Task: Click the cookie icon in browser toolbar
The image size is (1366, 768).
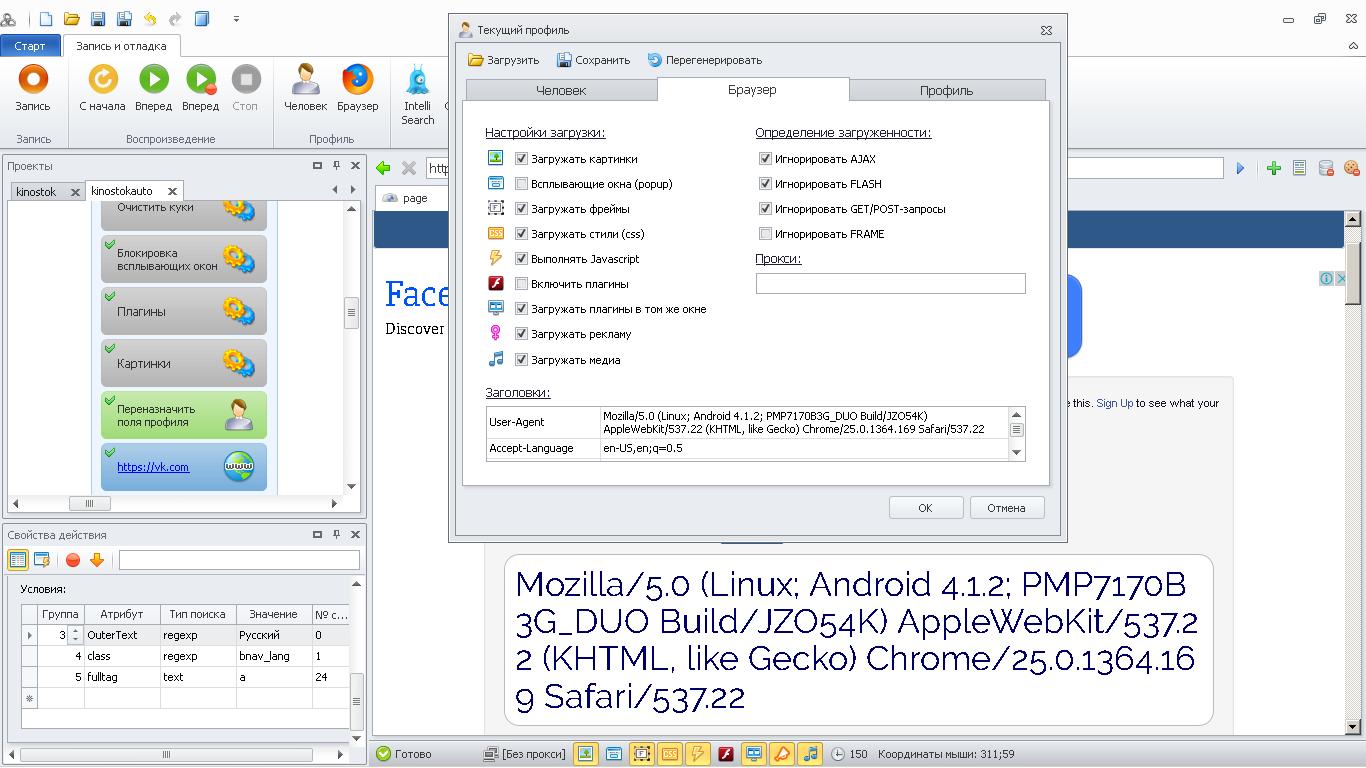Action: pos(1351,168)
